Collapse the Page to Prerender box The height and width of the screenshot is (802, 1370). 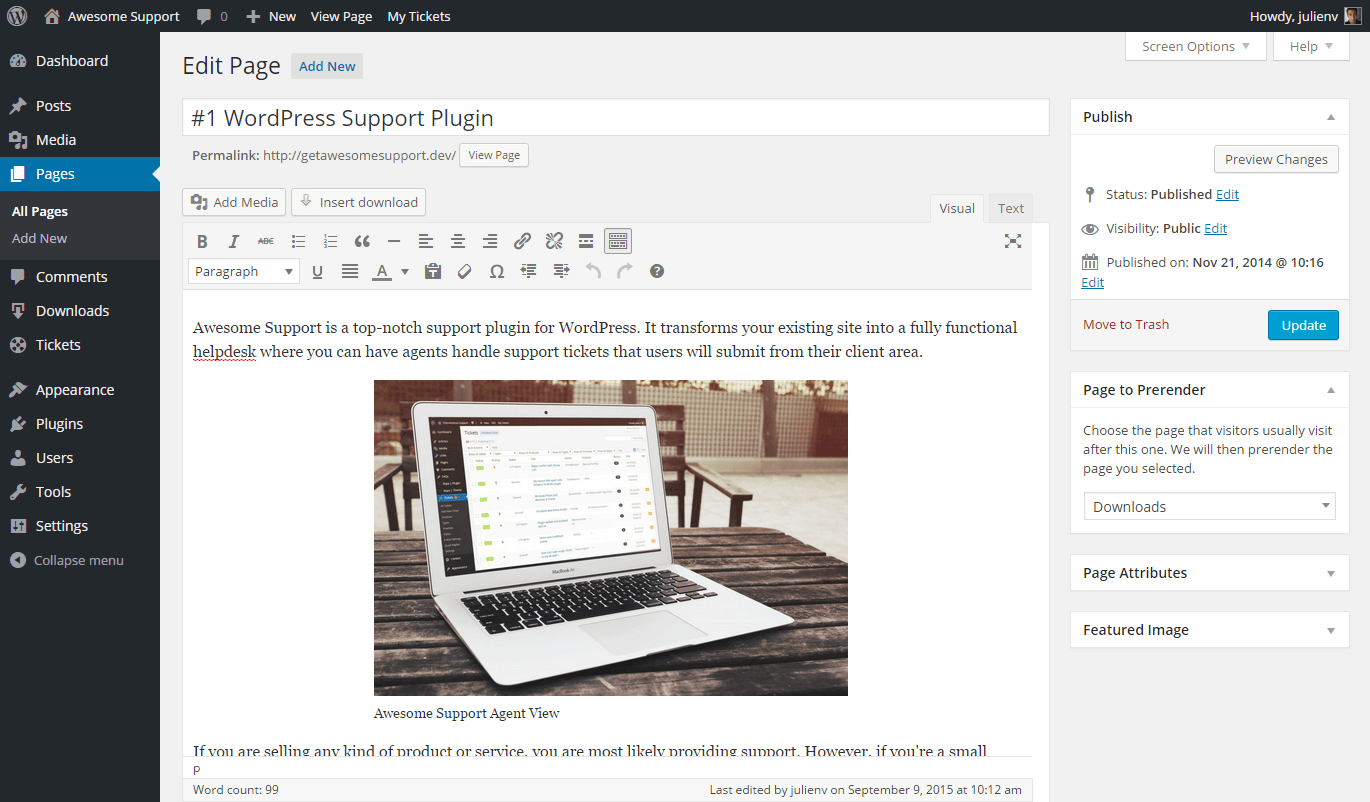point(1330,390)
